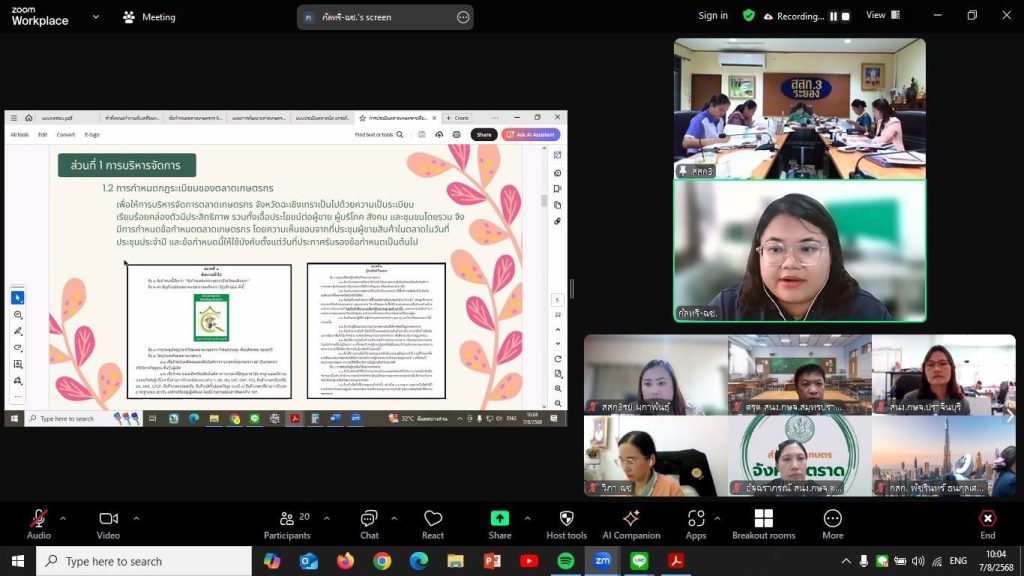End the meeting

click(x=987, y=519)
